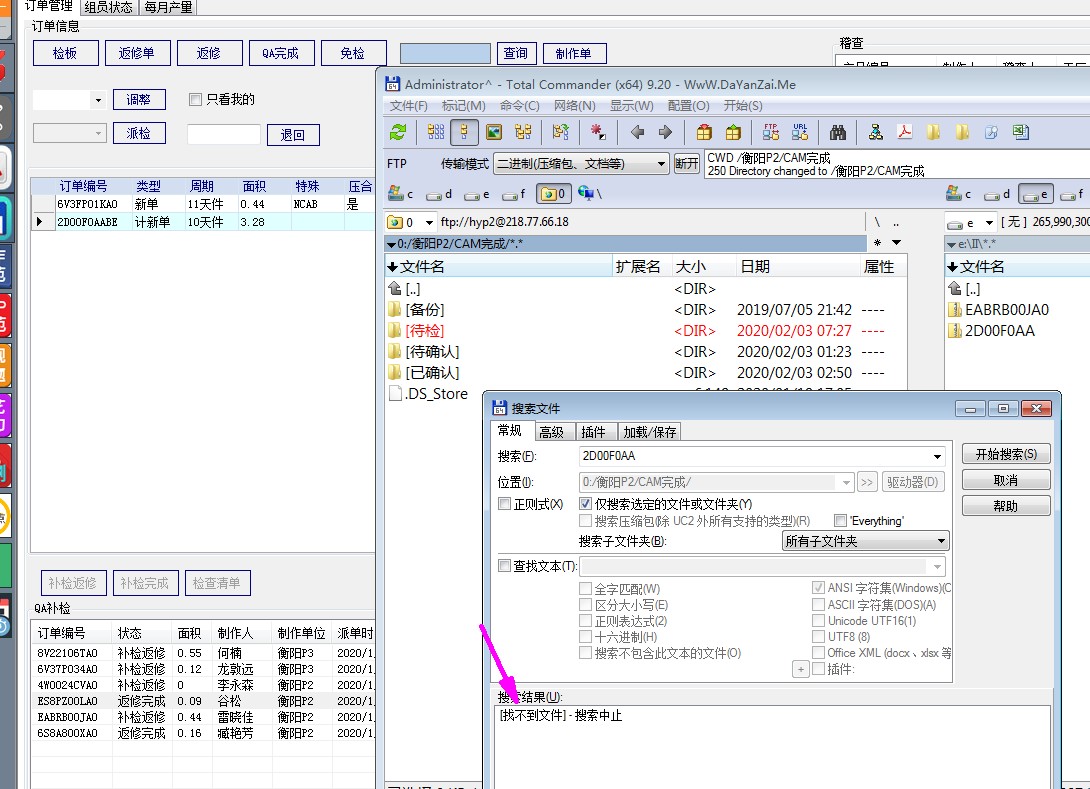This screenshot has width=1090, height=789.
Task: Open the parent [..] entry in FTP panel
Action: pos(413,288)
